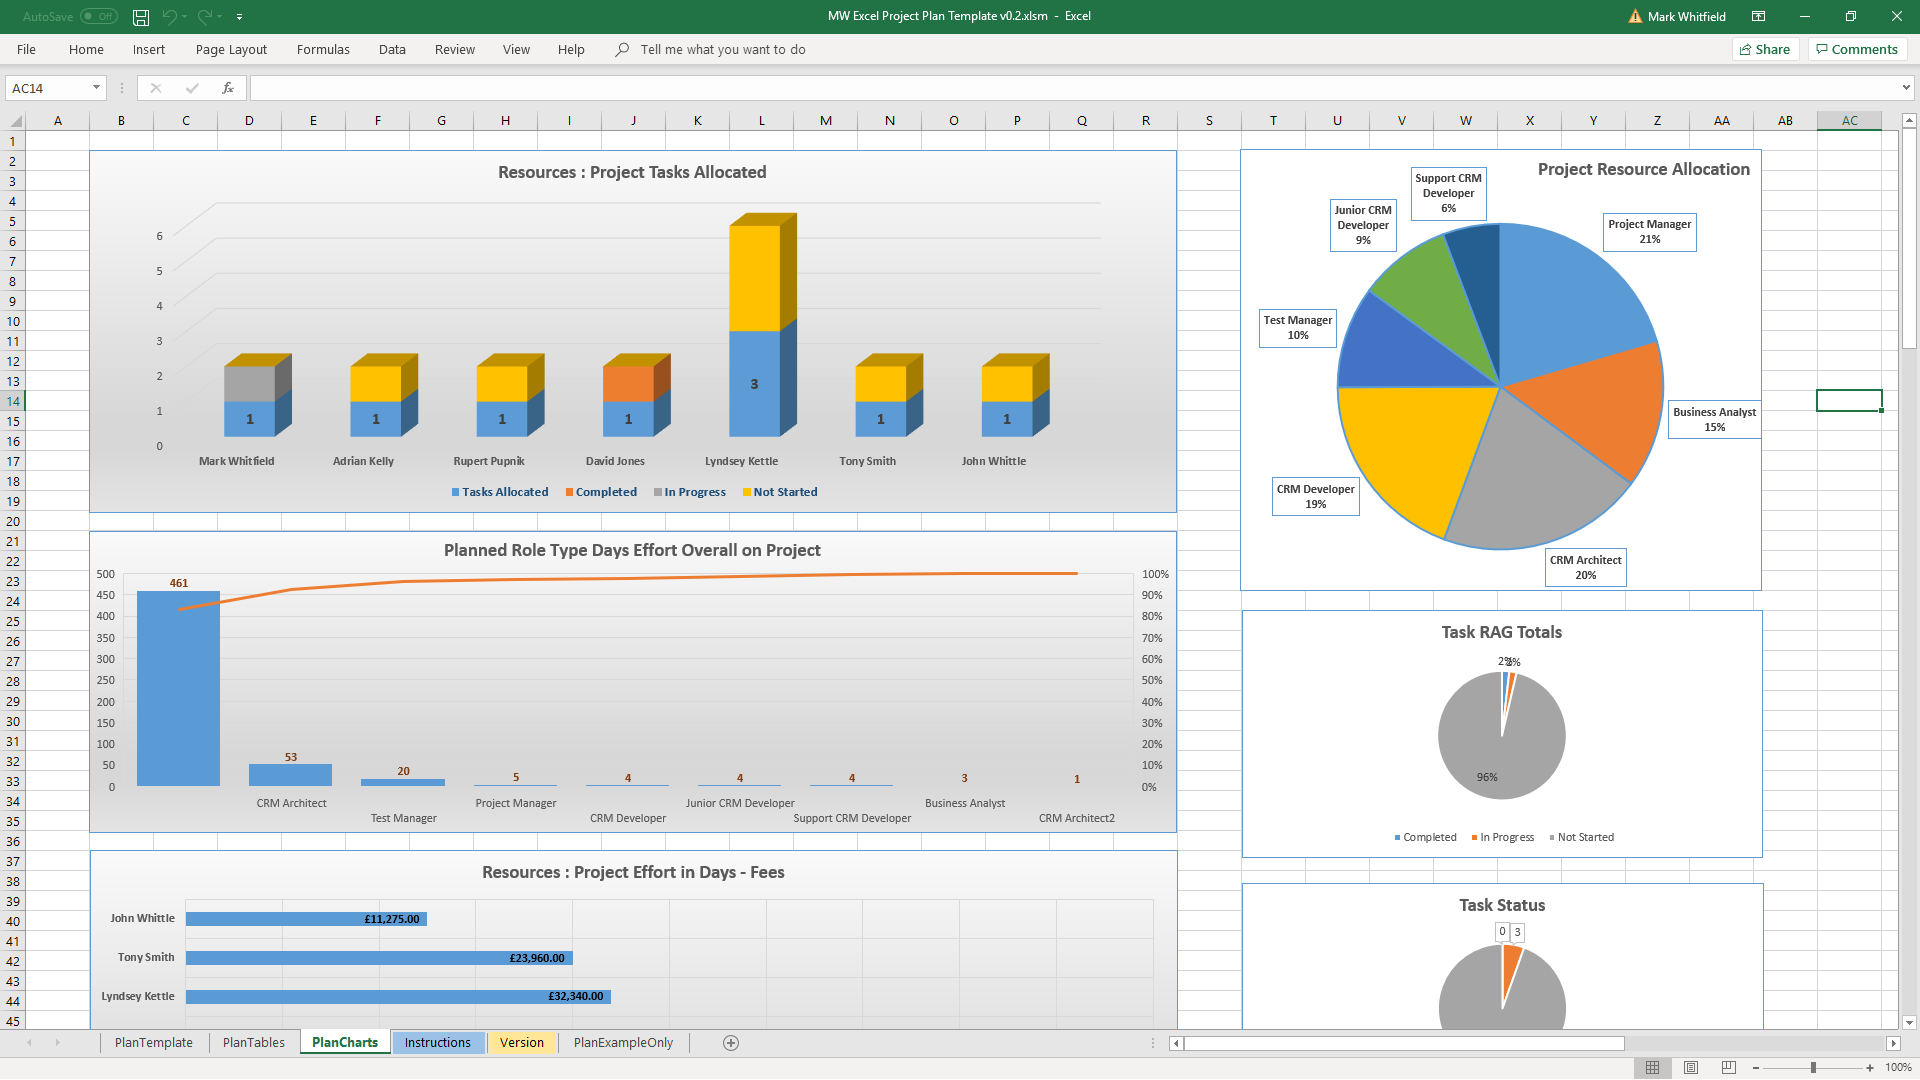This screenshot has width=1920, height=1080.
Task: Select the Instructions sheet tab
Action: [437, 1042]
